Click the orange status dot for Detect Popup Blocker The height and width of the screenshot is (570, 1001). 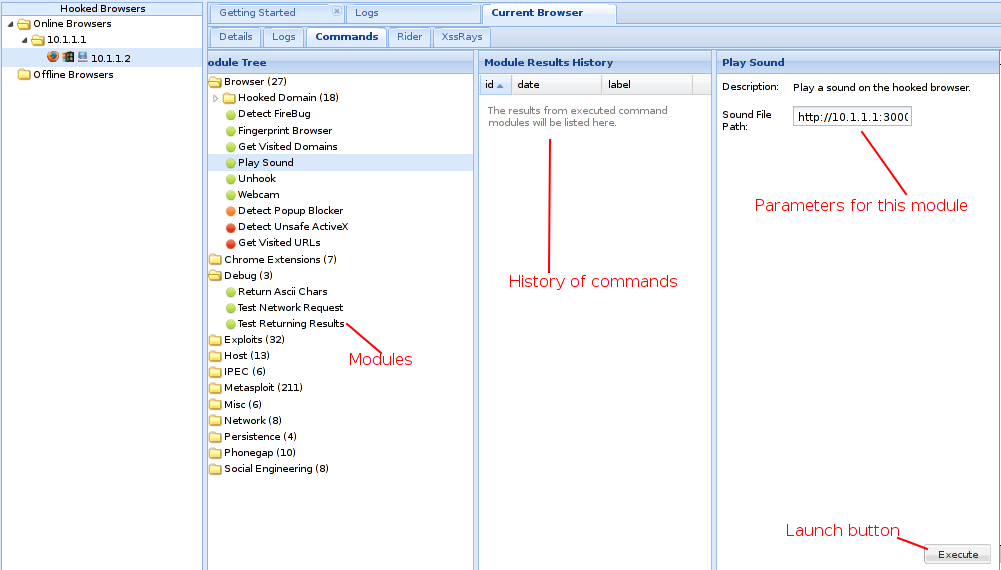point(230,211)
